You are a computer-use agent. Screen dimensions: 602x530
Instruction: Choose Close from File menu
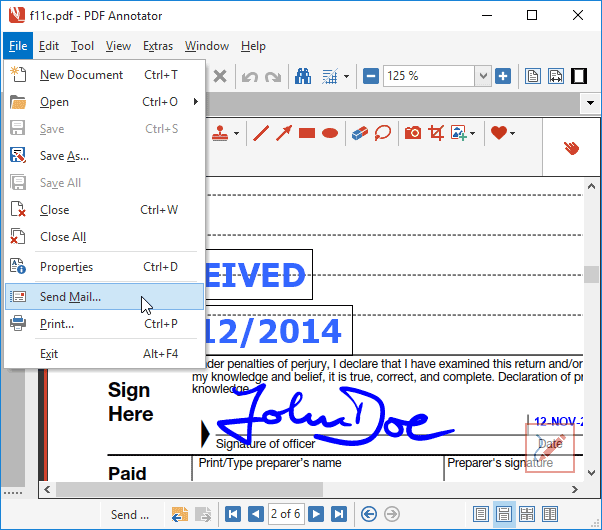tap(104, 210)
